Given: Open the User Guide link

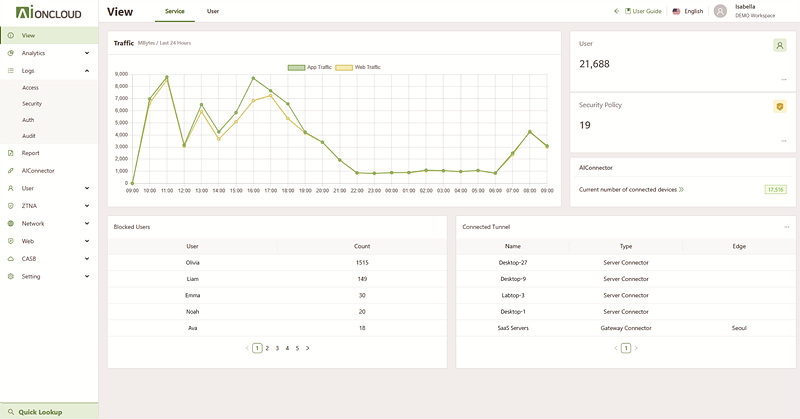Looking at the screenshot, I should 645,11.
